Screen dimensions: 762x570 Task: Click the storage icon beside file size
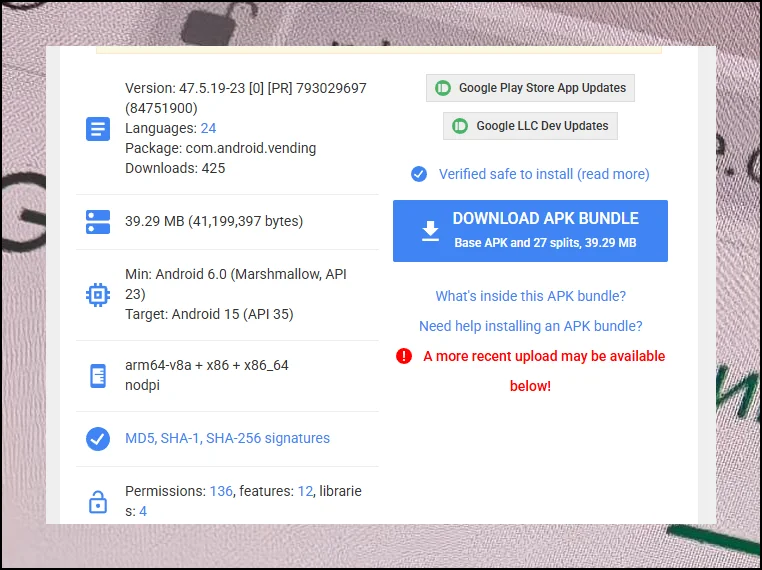tap(98, 222)
